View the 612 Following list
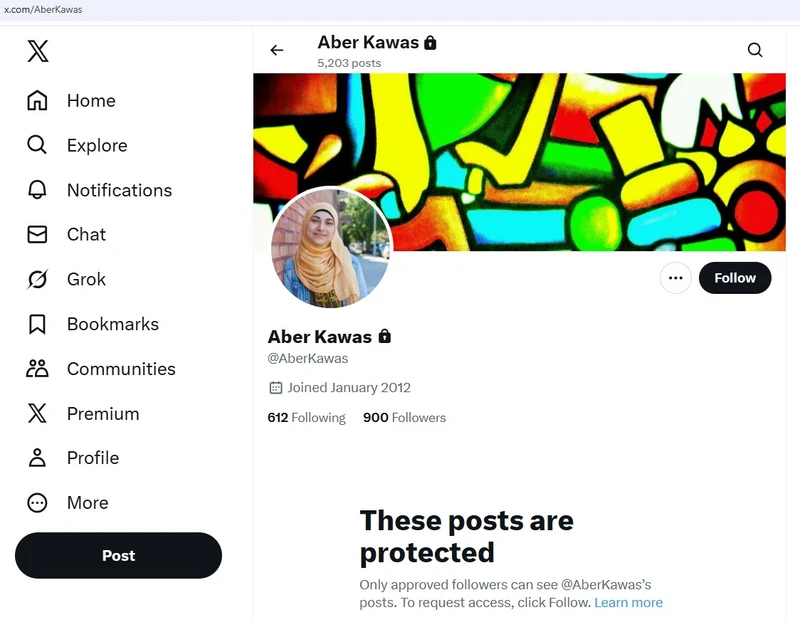Image resolution: width=800 pixels, height=622 pixels. click(x=306, y=418)
